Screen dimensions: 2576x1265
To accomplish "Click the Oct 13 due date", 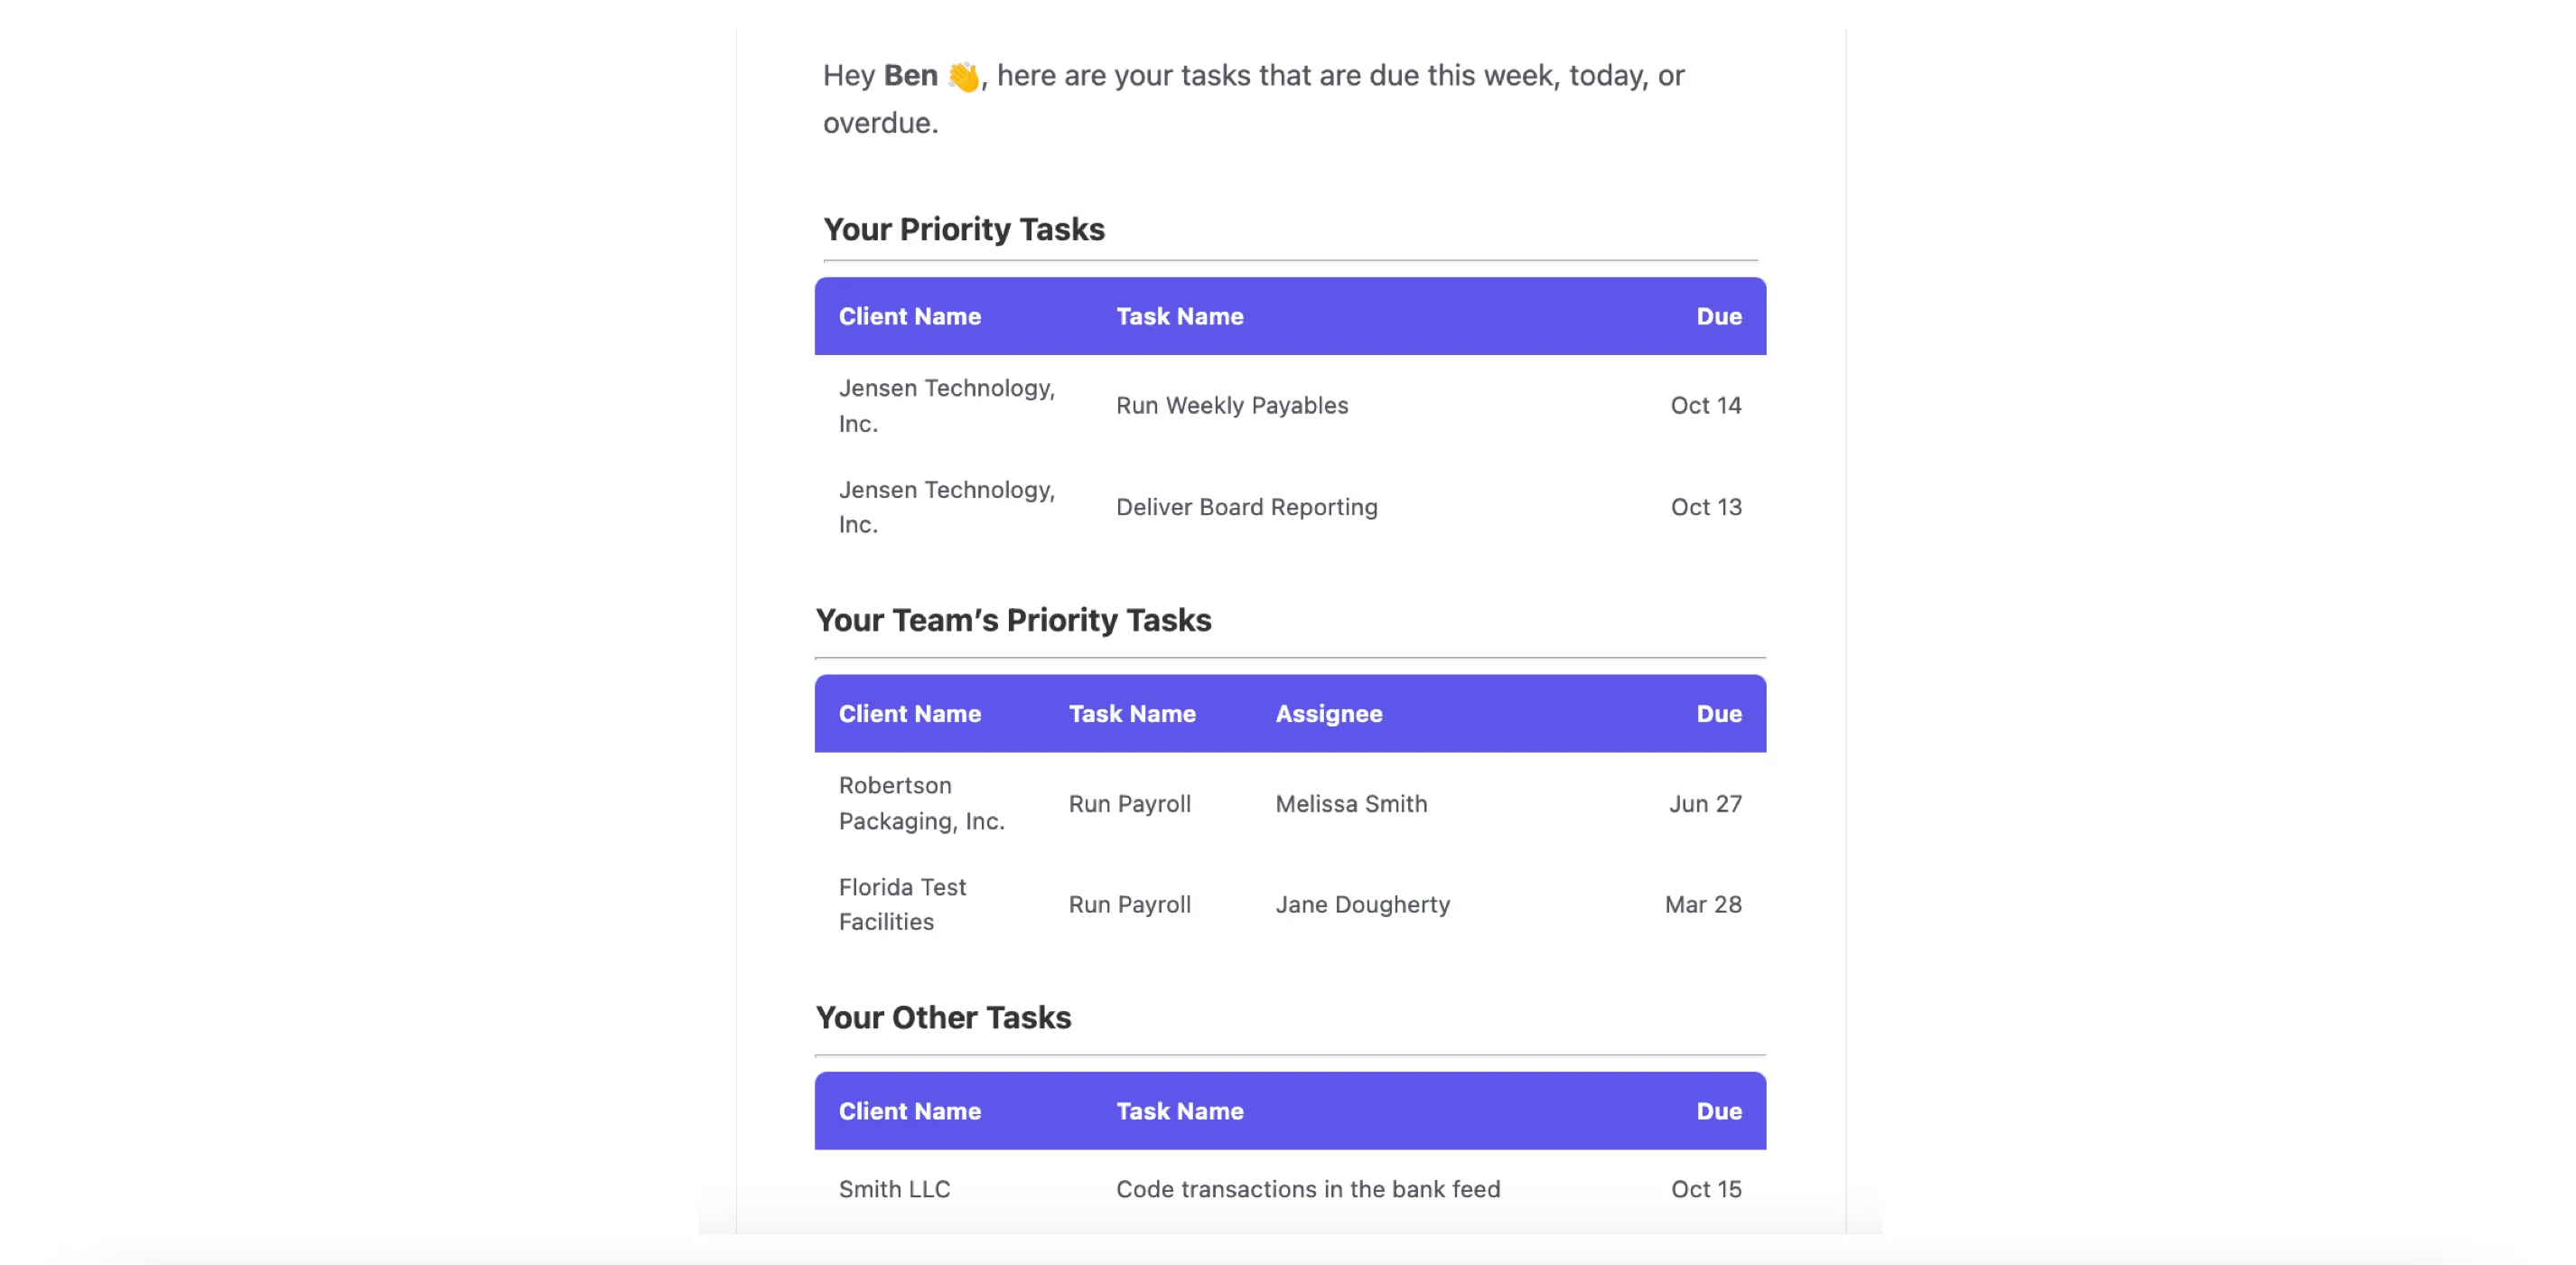I will pos(1706,507).
